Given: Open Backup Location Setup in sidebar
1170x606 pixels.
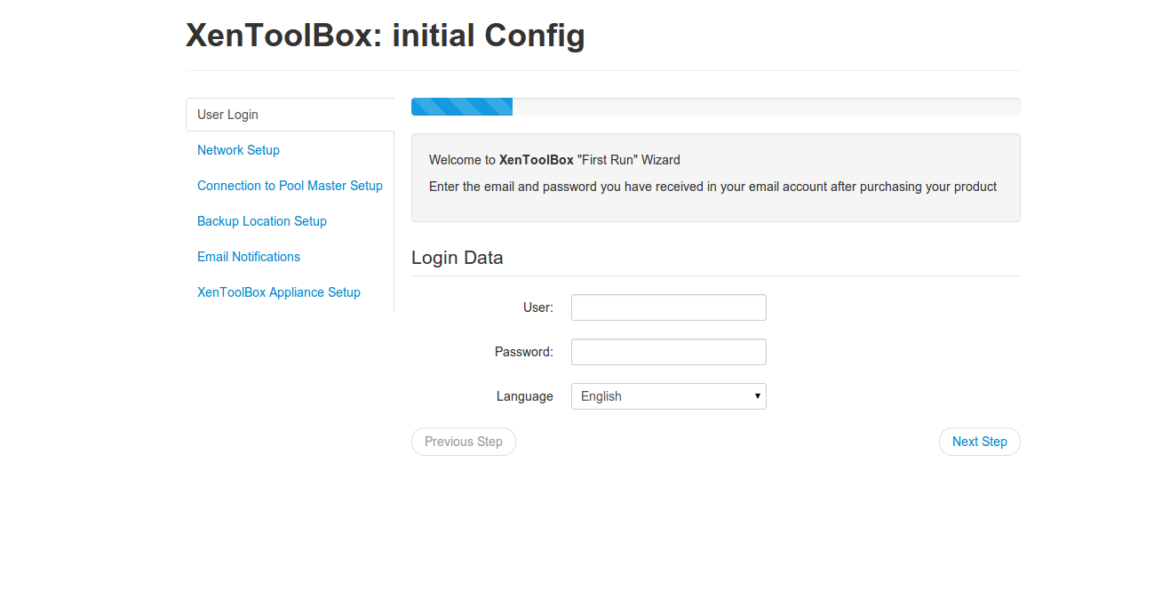Looking at the screenshot, I should coord(262,221).
